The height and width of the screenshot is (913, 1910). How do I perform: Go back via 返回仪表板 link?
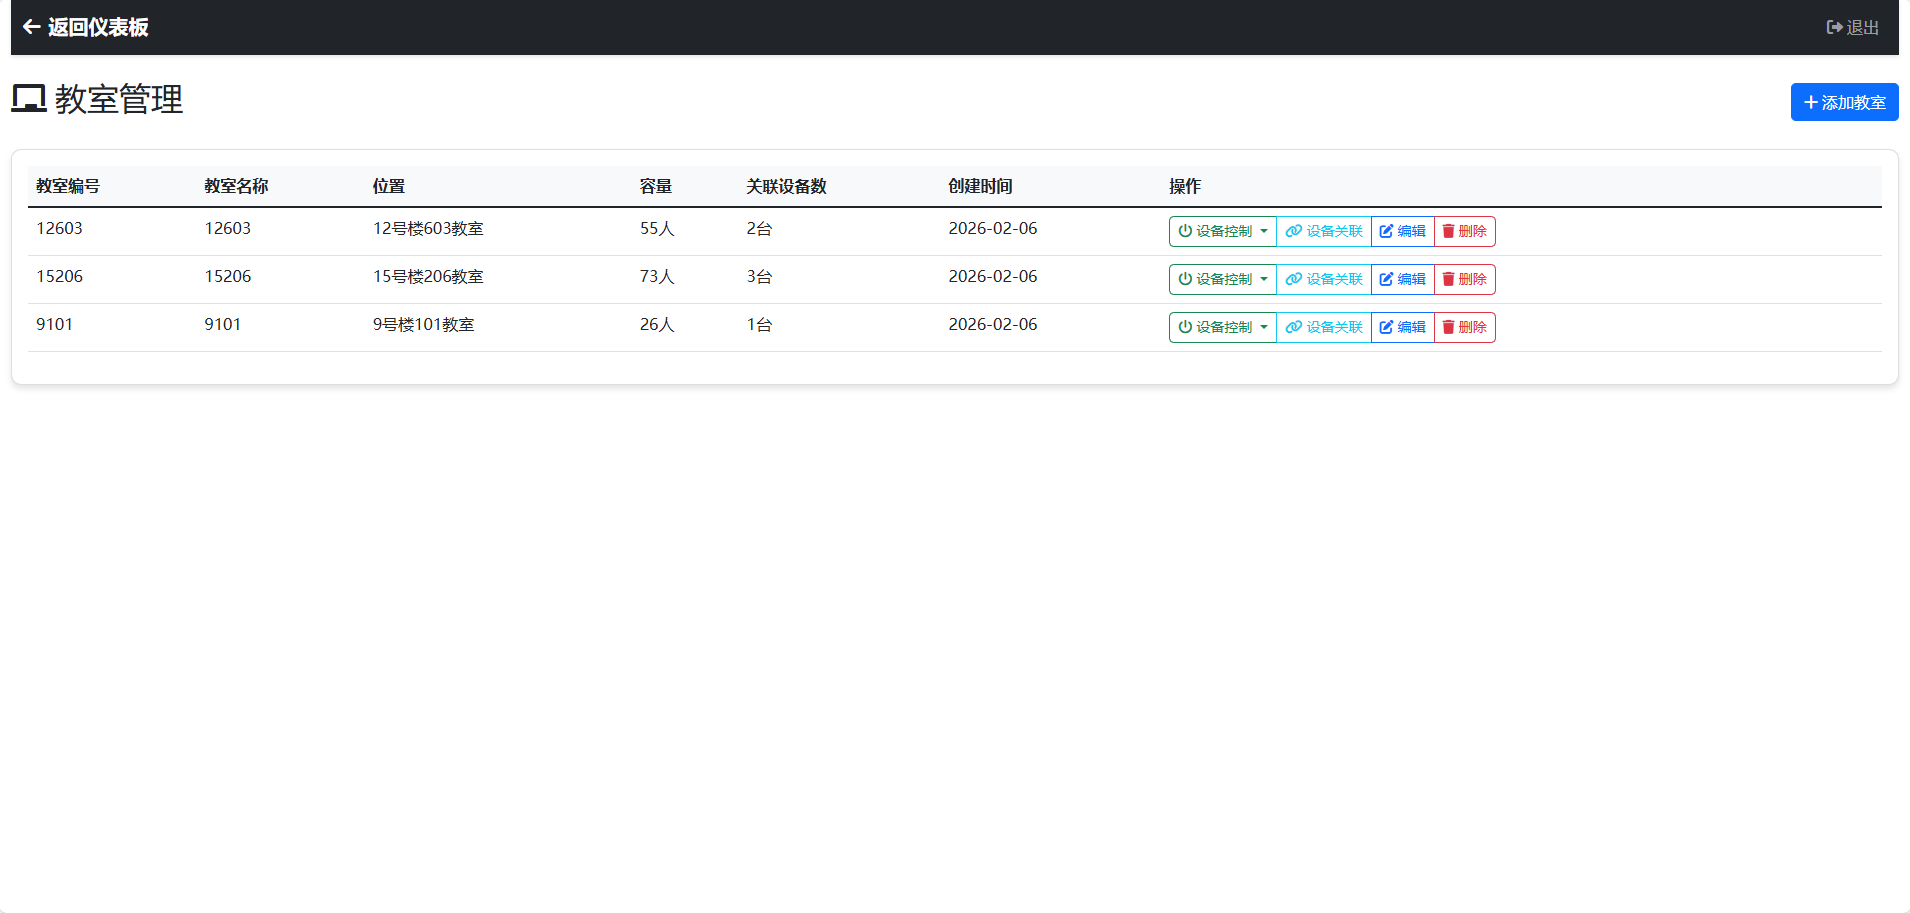click(85, 27)
